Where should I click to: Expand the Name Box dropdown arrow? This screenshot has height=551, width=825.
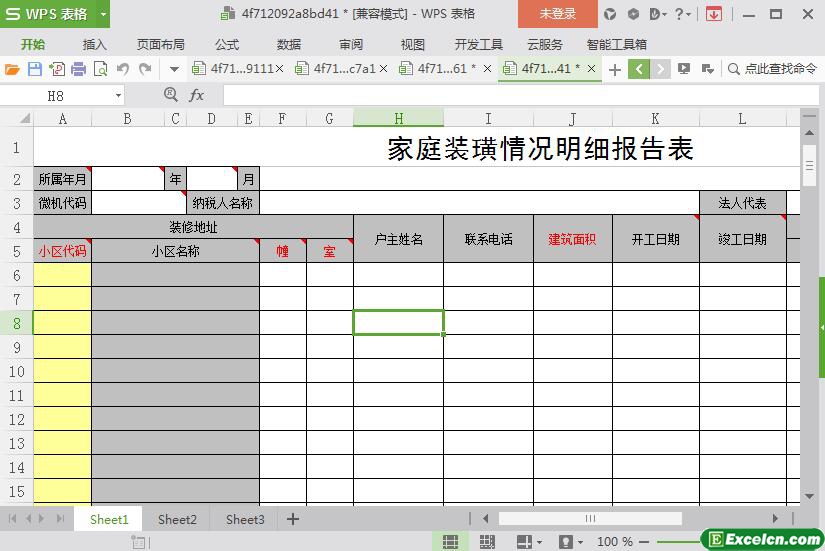click(118, 96)
